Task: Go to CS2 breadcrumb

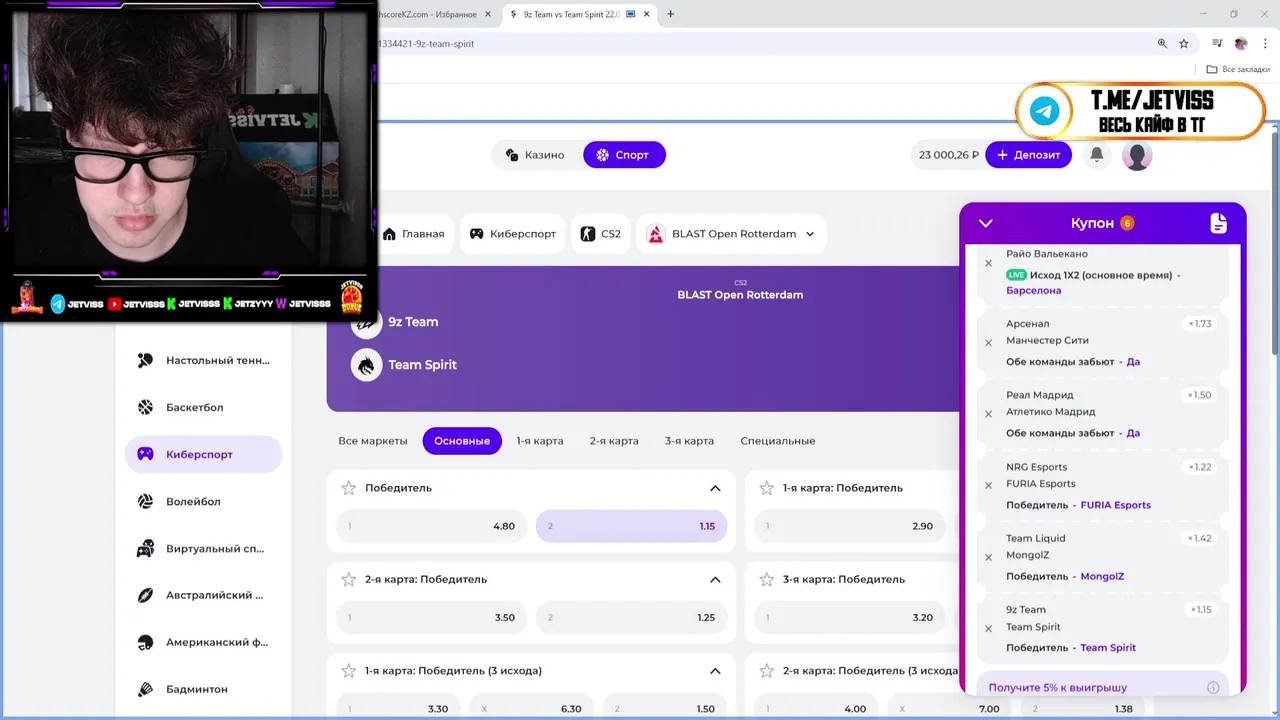Action: pyautogui.click(x=601, y=234)
